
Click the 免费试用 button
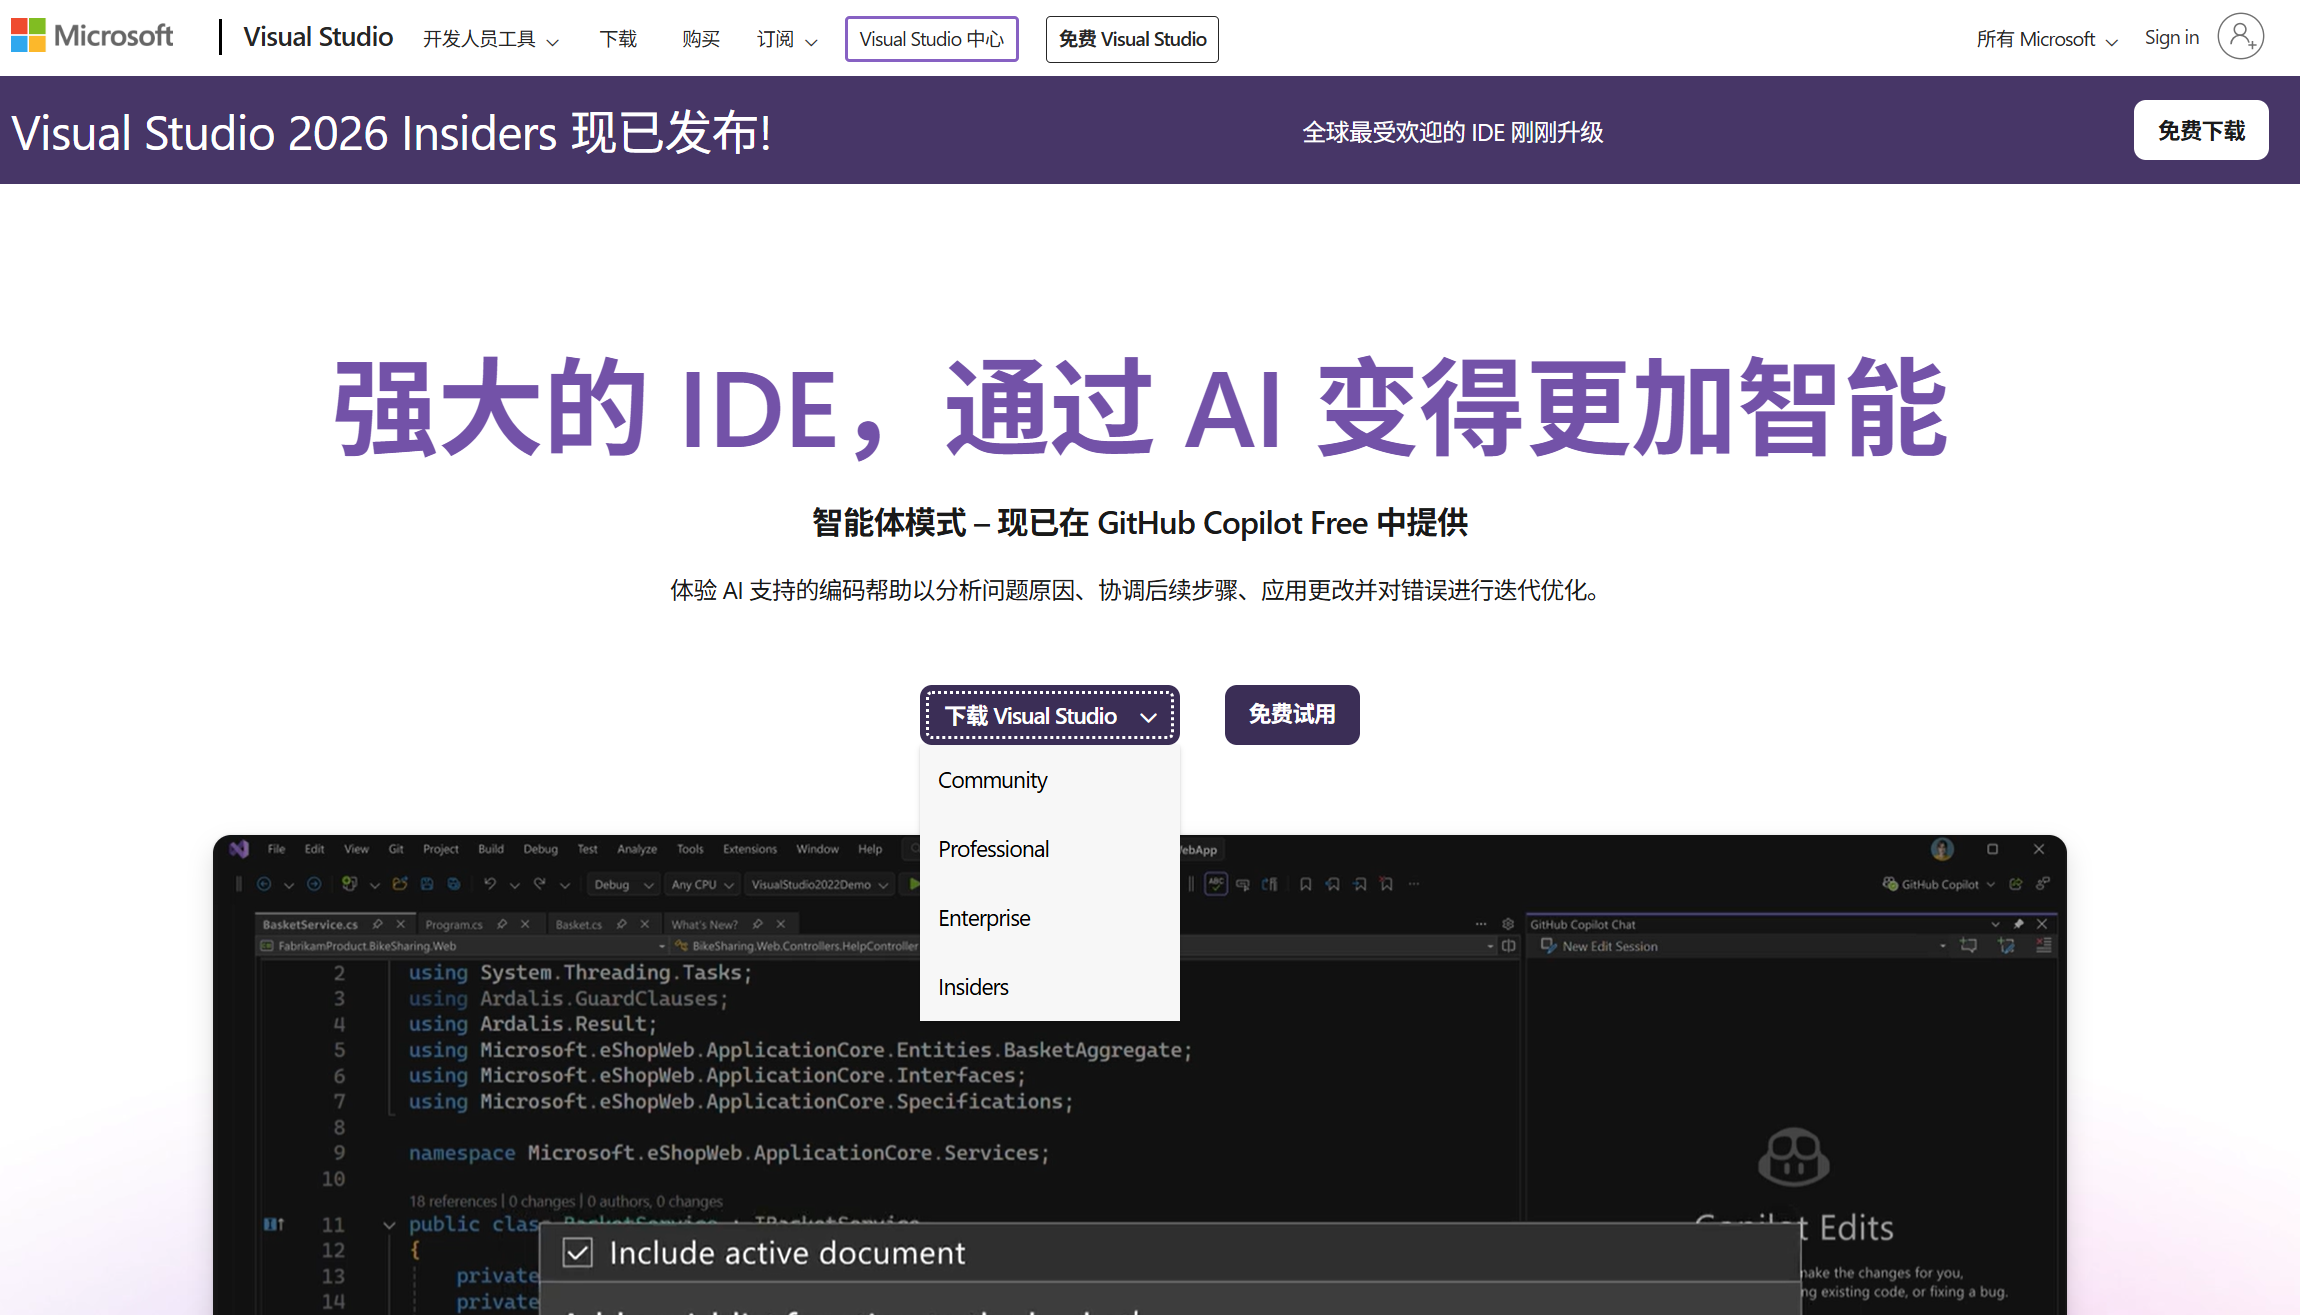click(1291, 714)
